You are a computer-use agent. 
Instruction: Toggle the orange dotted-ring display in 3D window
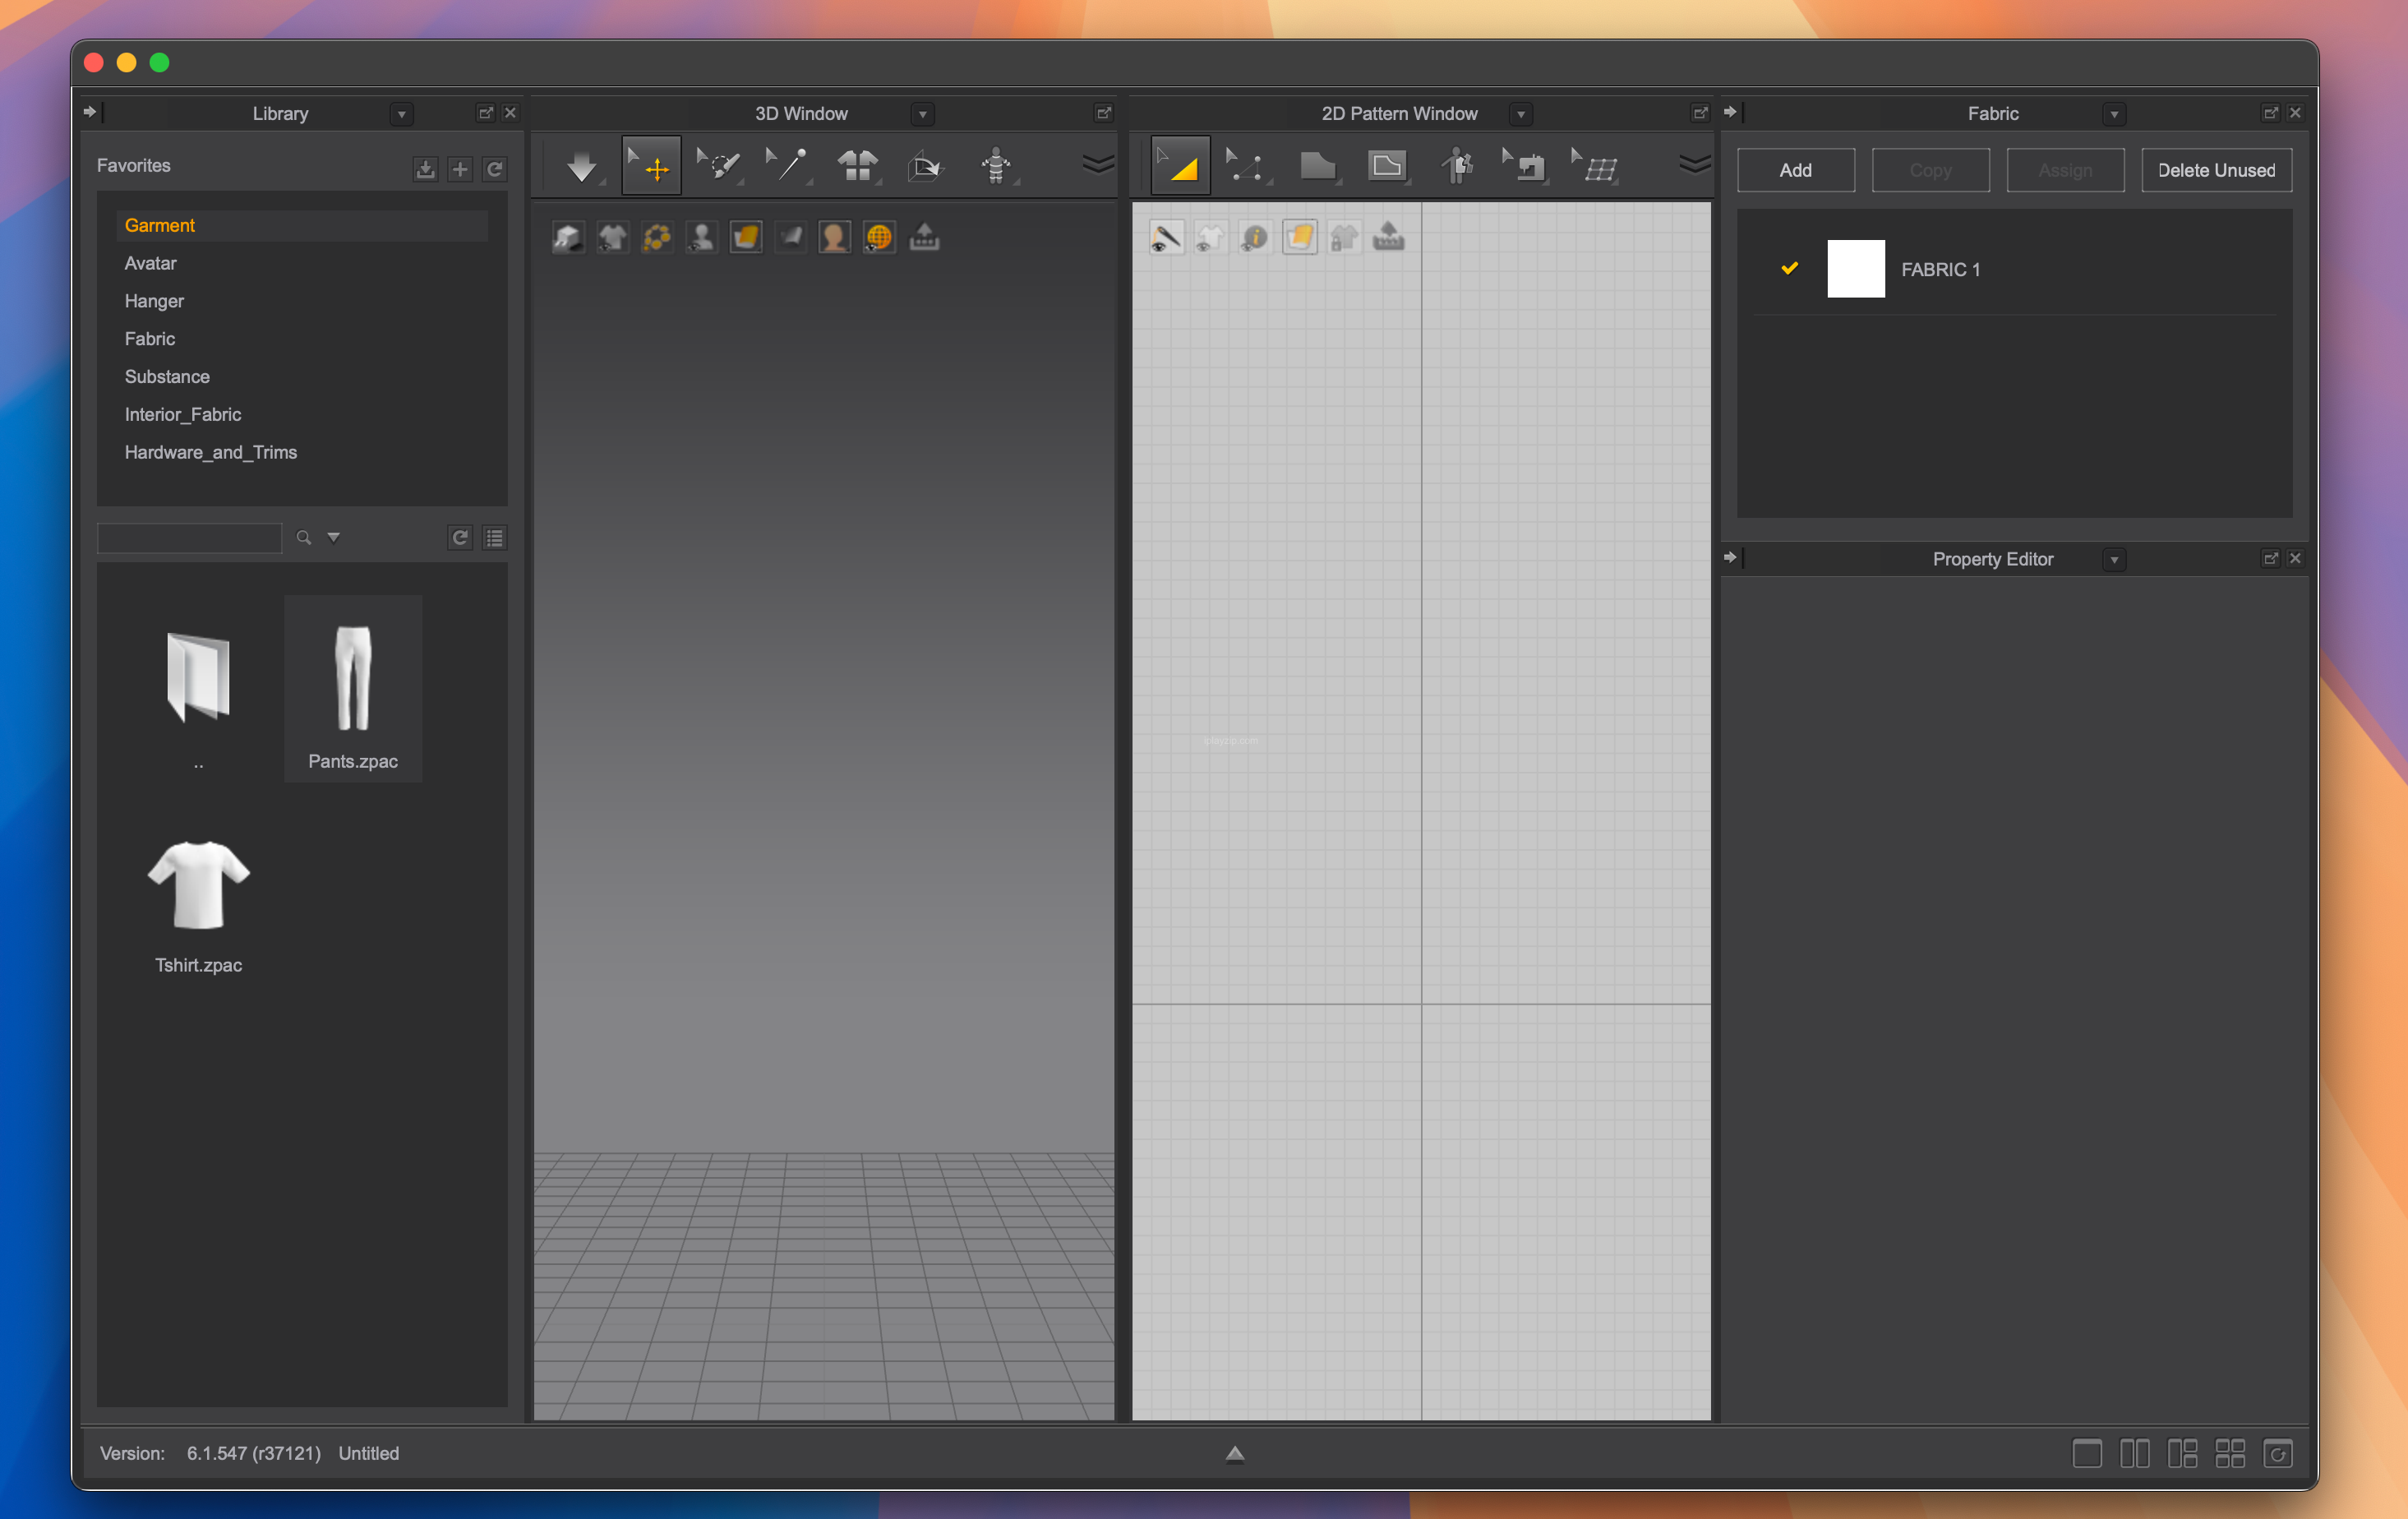[x=657, y=237]
